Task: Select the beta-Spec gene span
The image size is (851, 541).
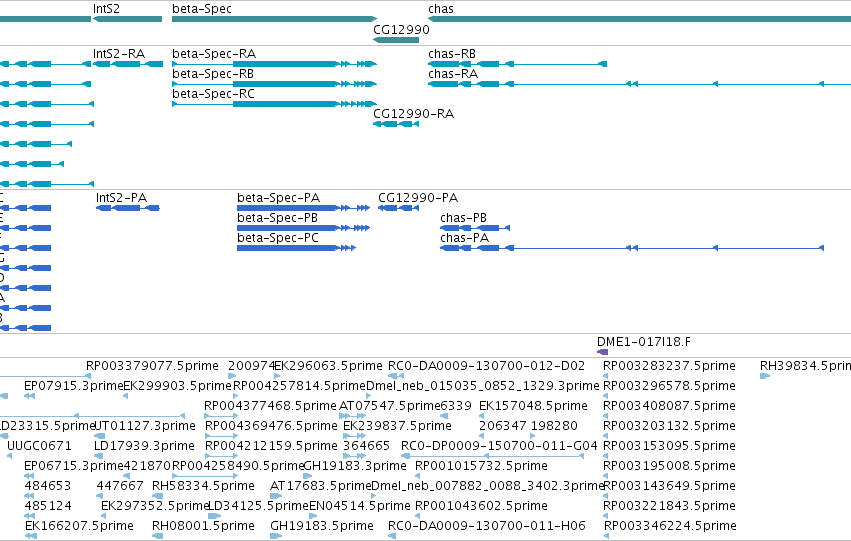Action: (274, 19)
